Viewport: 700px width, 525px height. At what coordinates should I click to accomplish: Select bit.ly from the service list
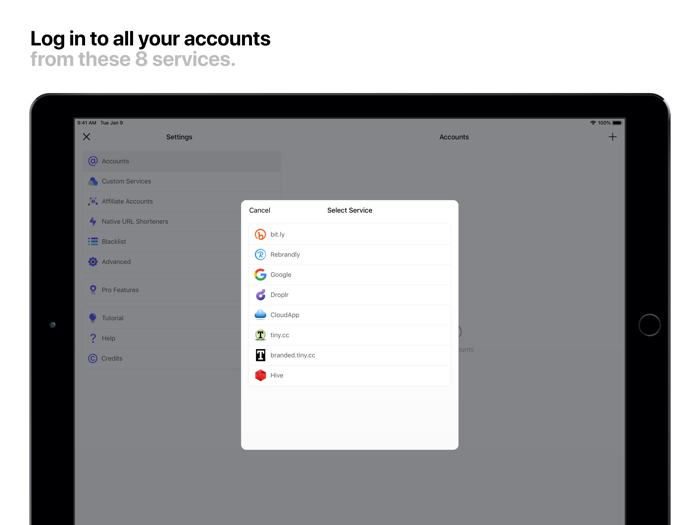click(350, 234)
